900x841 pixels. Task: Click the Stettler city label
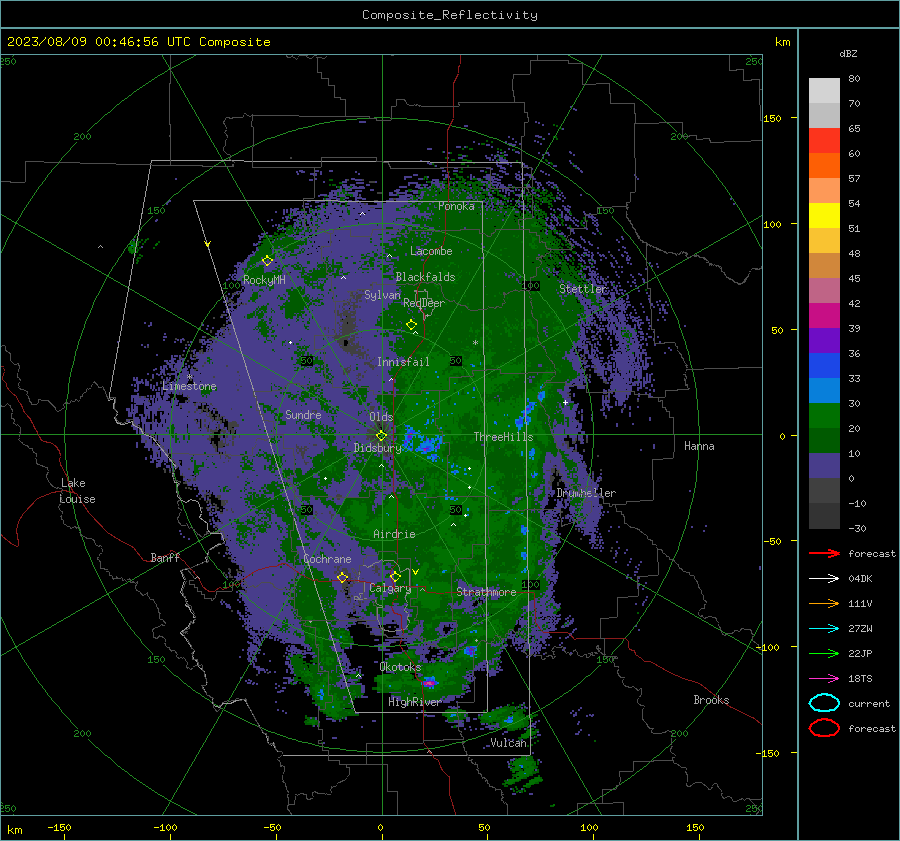click(x=583, y=289)
